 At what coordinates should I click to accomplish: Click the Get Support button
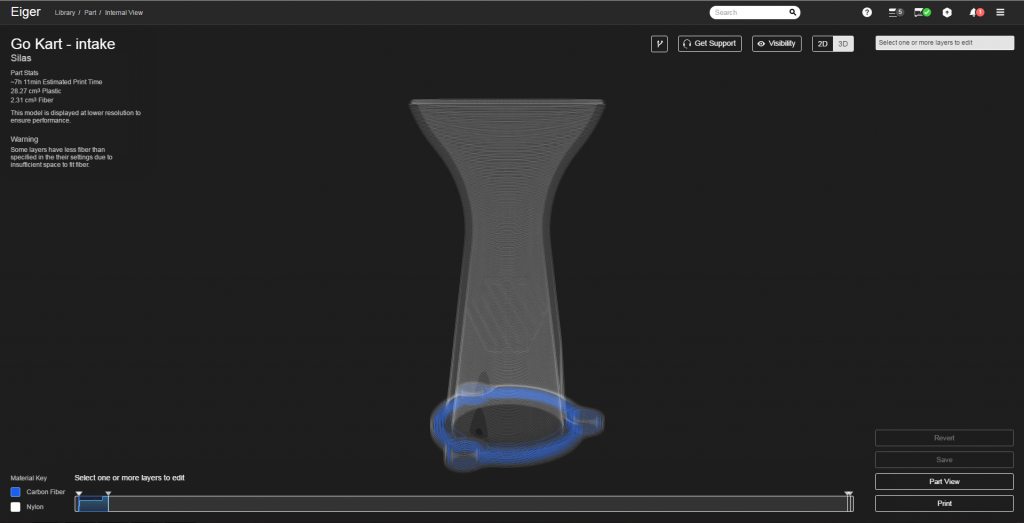coord(709,44)
